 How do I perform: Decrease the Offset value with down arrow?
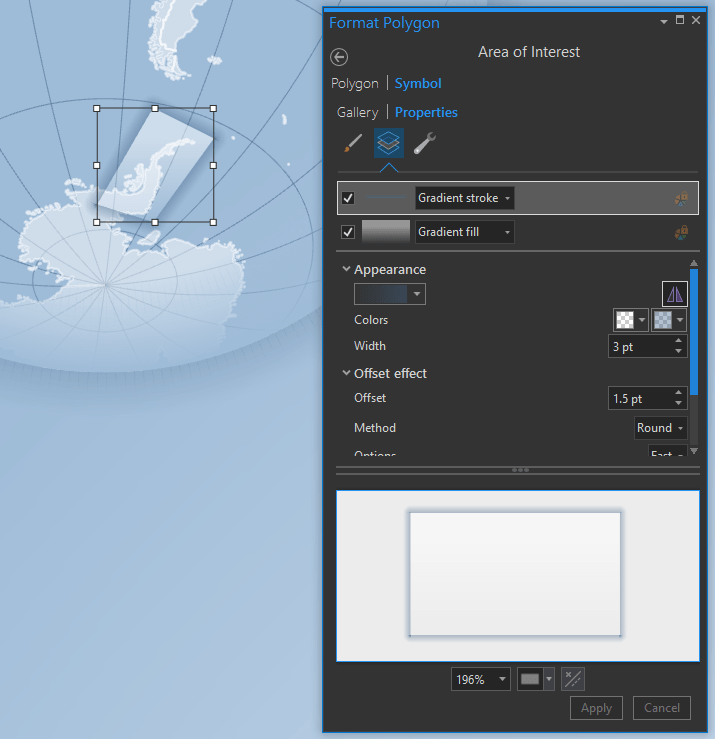[678, 403]
